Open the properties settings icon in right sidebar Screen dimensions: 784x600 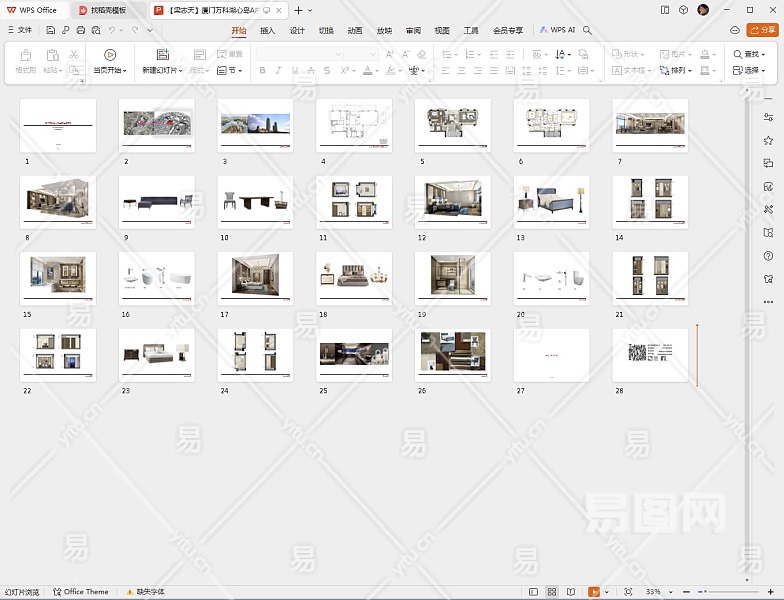768,117
